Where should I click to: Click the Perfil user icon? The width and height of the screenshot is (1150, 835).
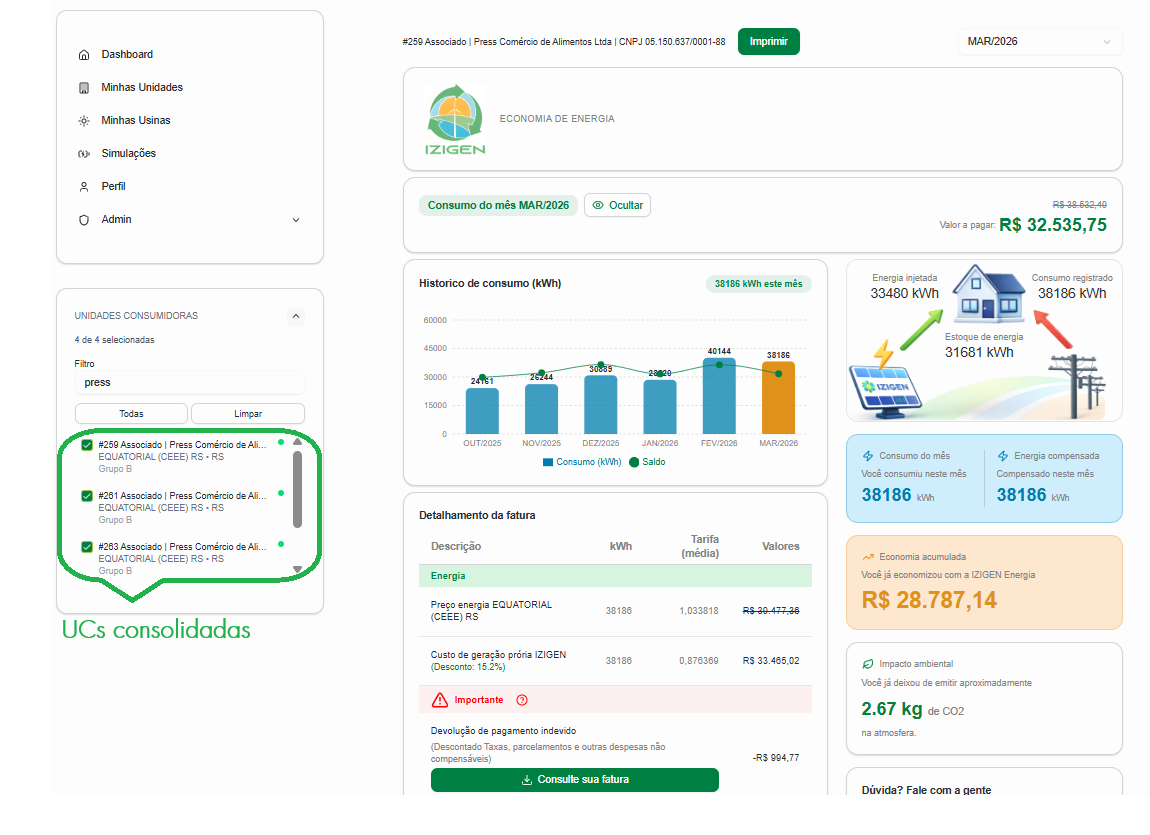point(84,187)
